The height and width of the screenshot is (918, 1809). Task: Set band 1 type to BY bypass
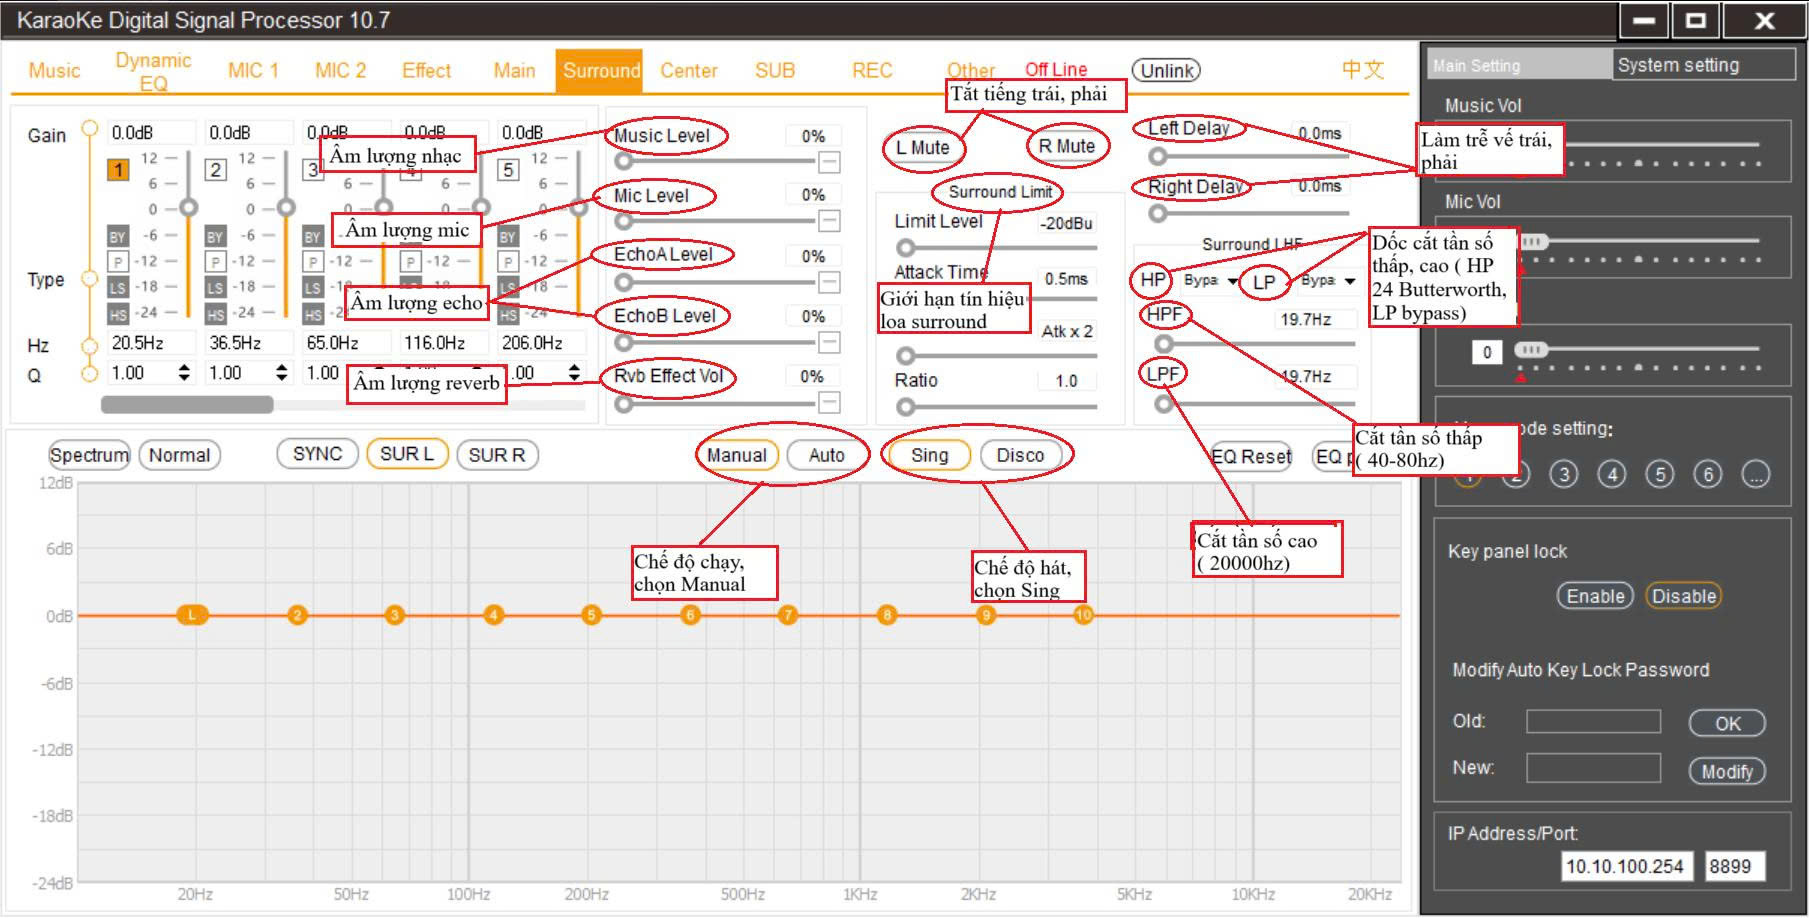(118, 237)
